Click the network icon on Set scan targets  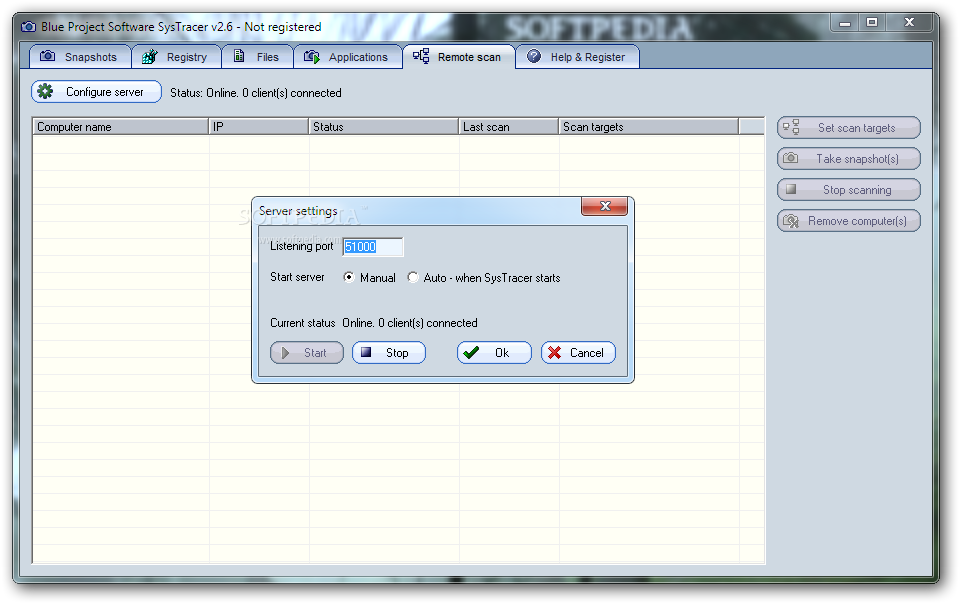(791, 127)
